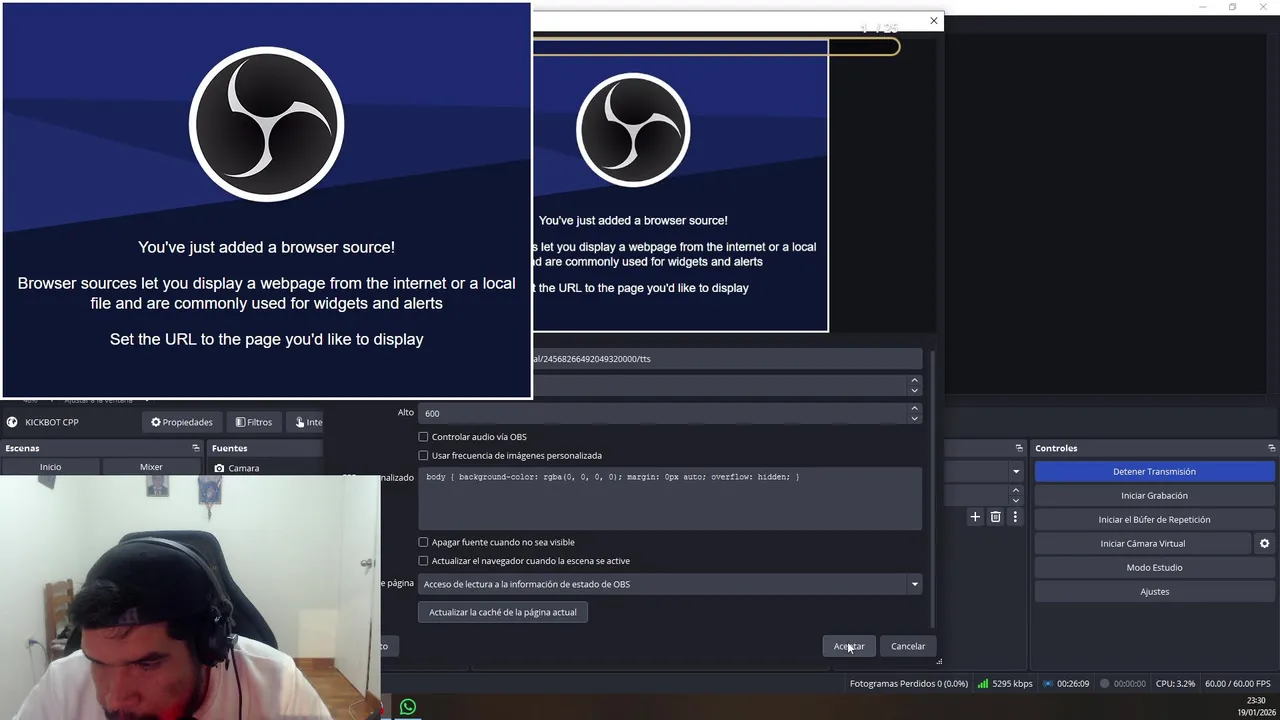The height and width of the screenshot is (720, 1280).
Task: Increase transition duration with up arrow
Action: [x=1016, y=491]
